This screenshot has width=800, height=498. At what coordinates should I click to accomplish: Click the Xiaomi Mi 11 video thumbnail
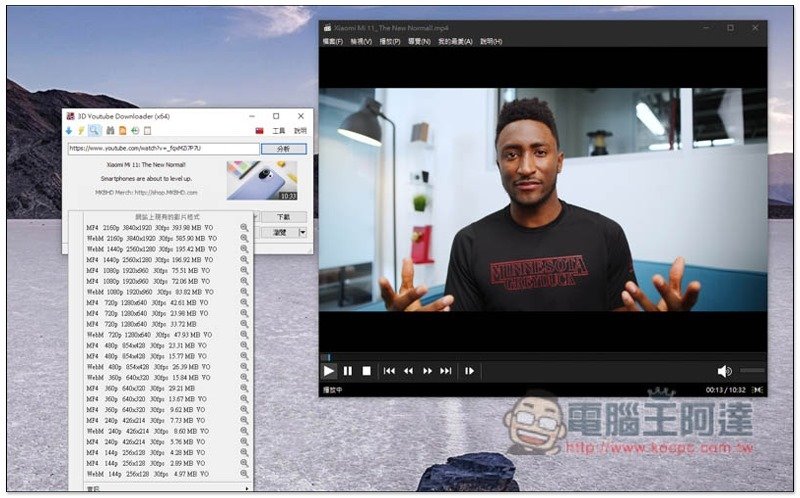click(262, 181)
